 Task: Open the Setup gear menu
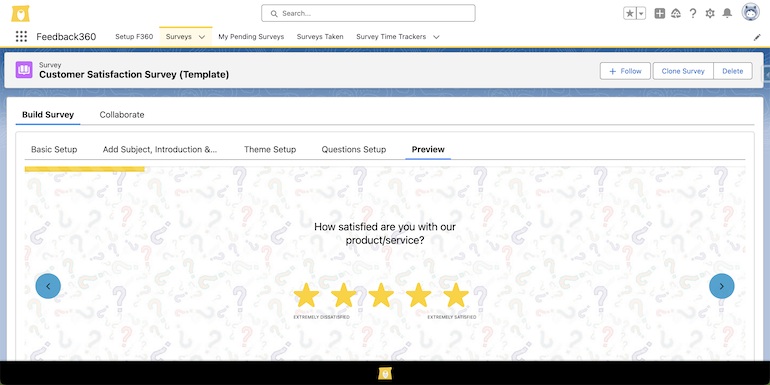pos(710,13)
